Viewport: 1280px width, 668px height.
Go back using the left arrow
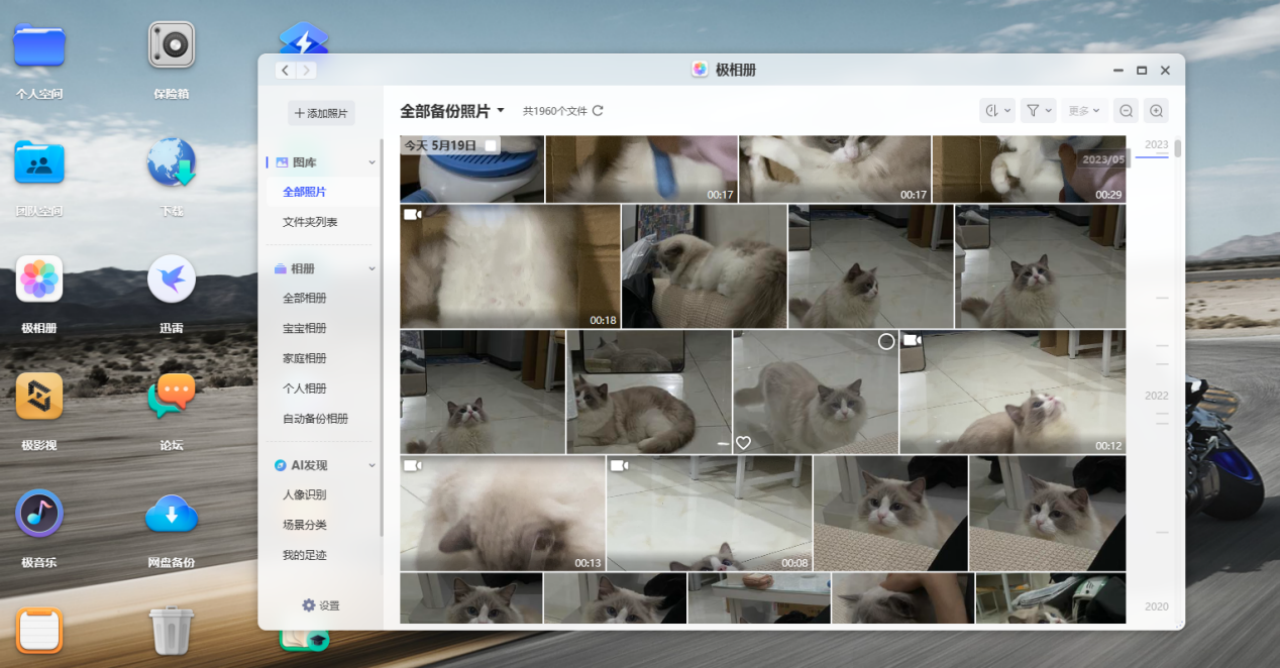pos(285,70)
